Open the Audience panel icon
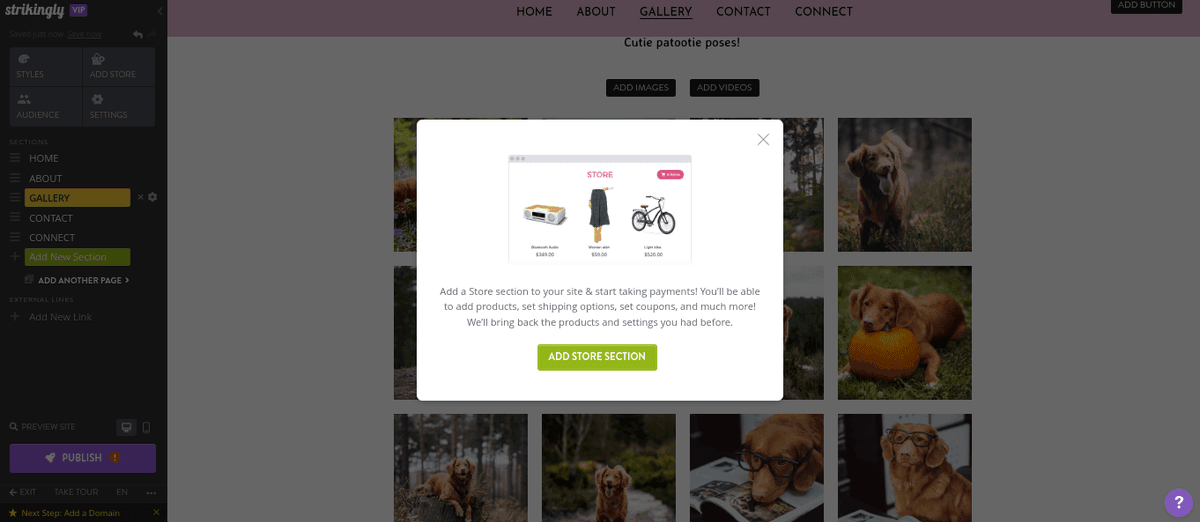This screenshot has width=1200, height=522. coord(24,99)
